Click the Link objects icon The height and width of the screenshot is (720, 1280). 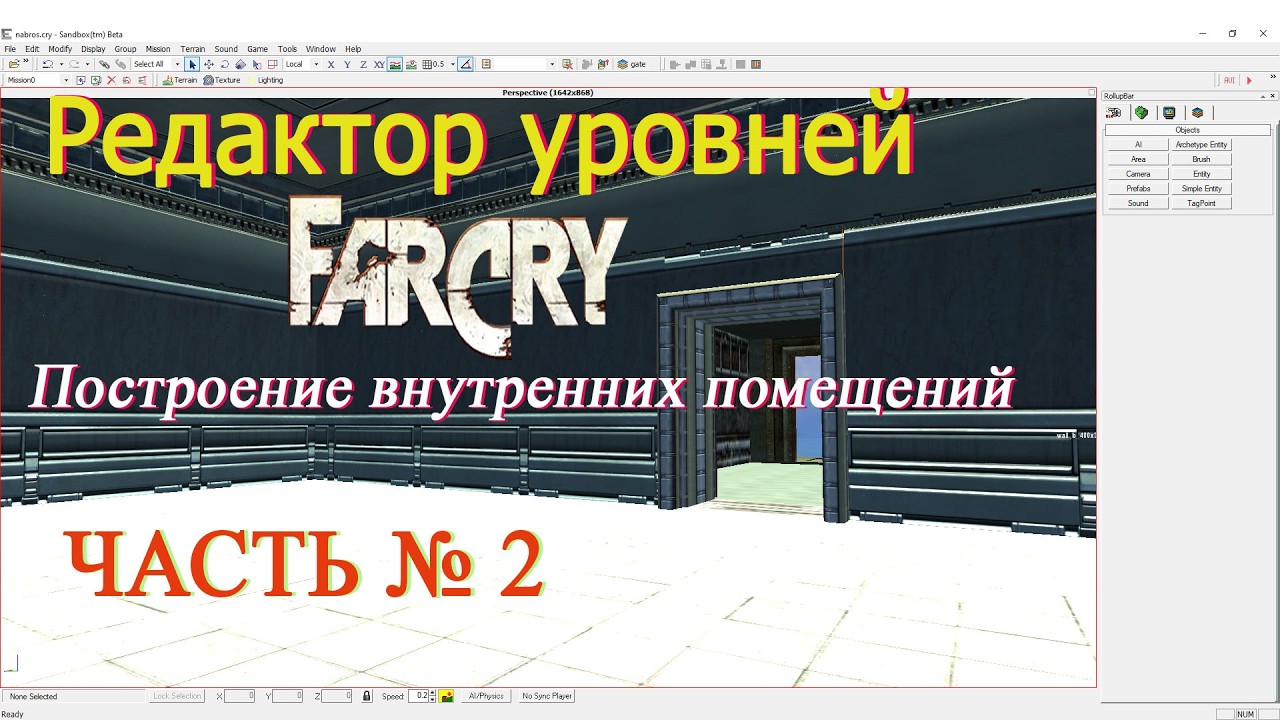click(104, 64)
